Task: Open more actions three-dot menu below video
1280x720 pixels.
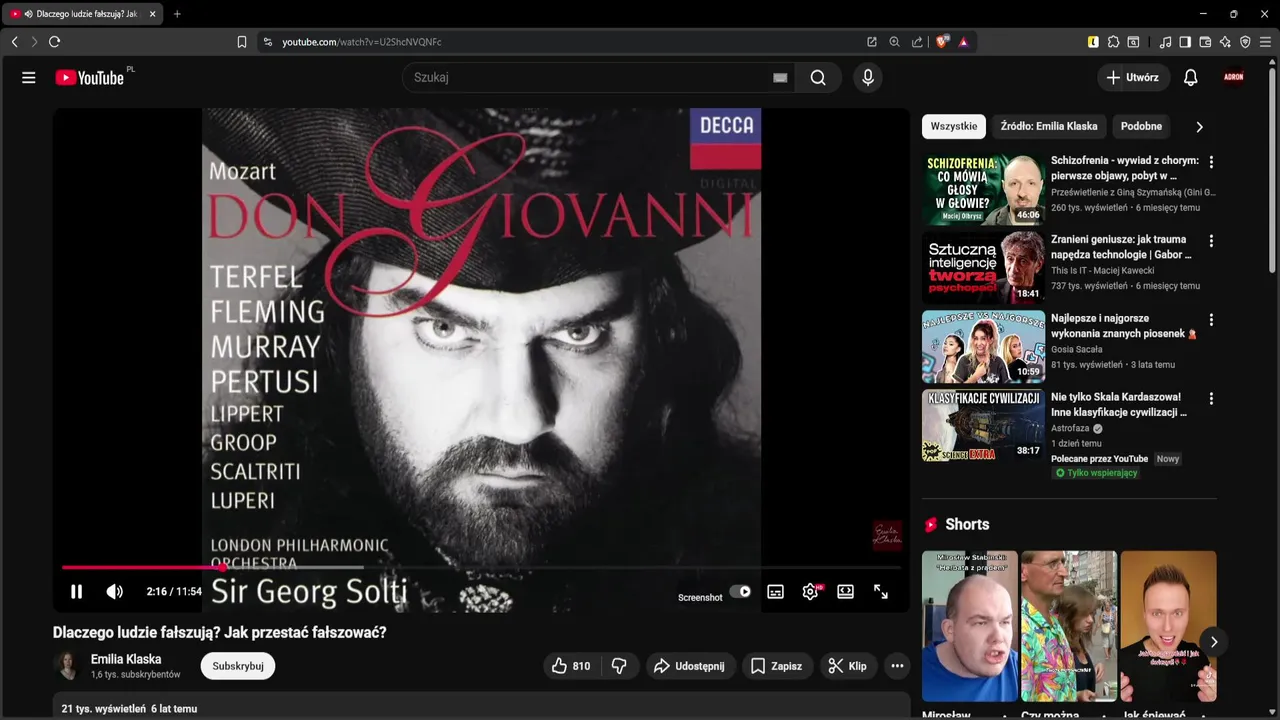Action: (x=897, y=666)
